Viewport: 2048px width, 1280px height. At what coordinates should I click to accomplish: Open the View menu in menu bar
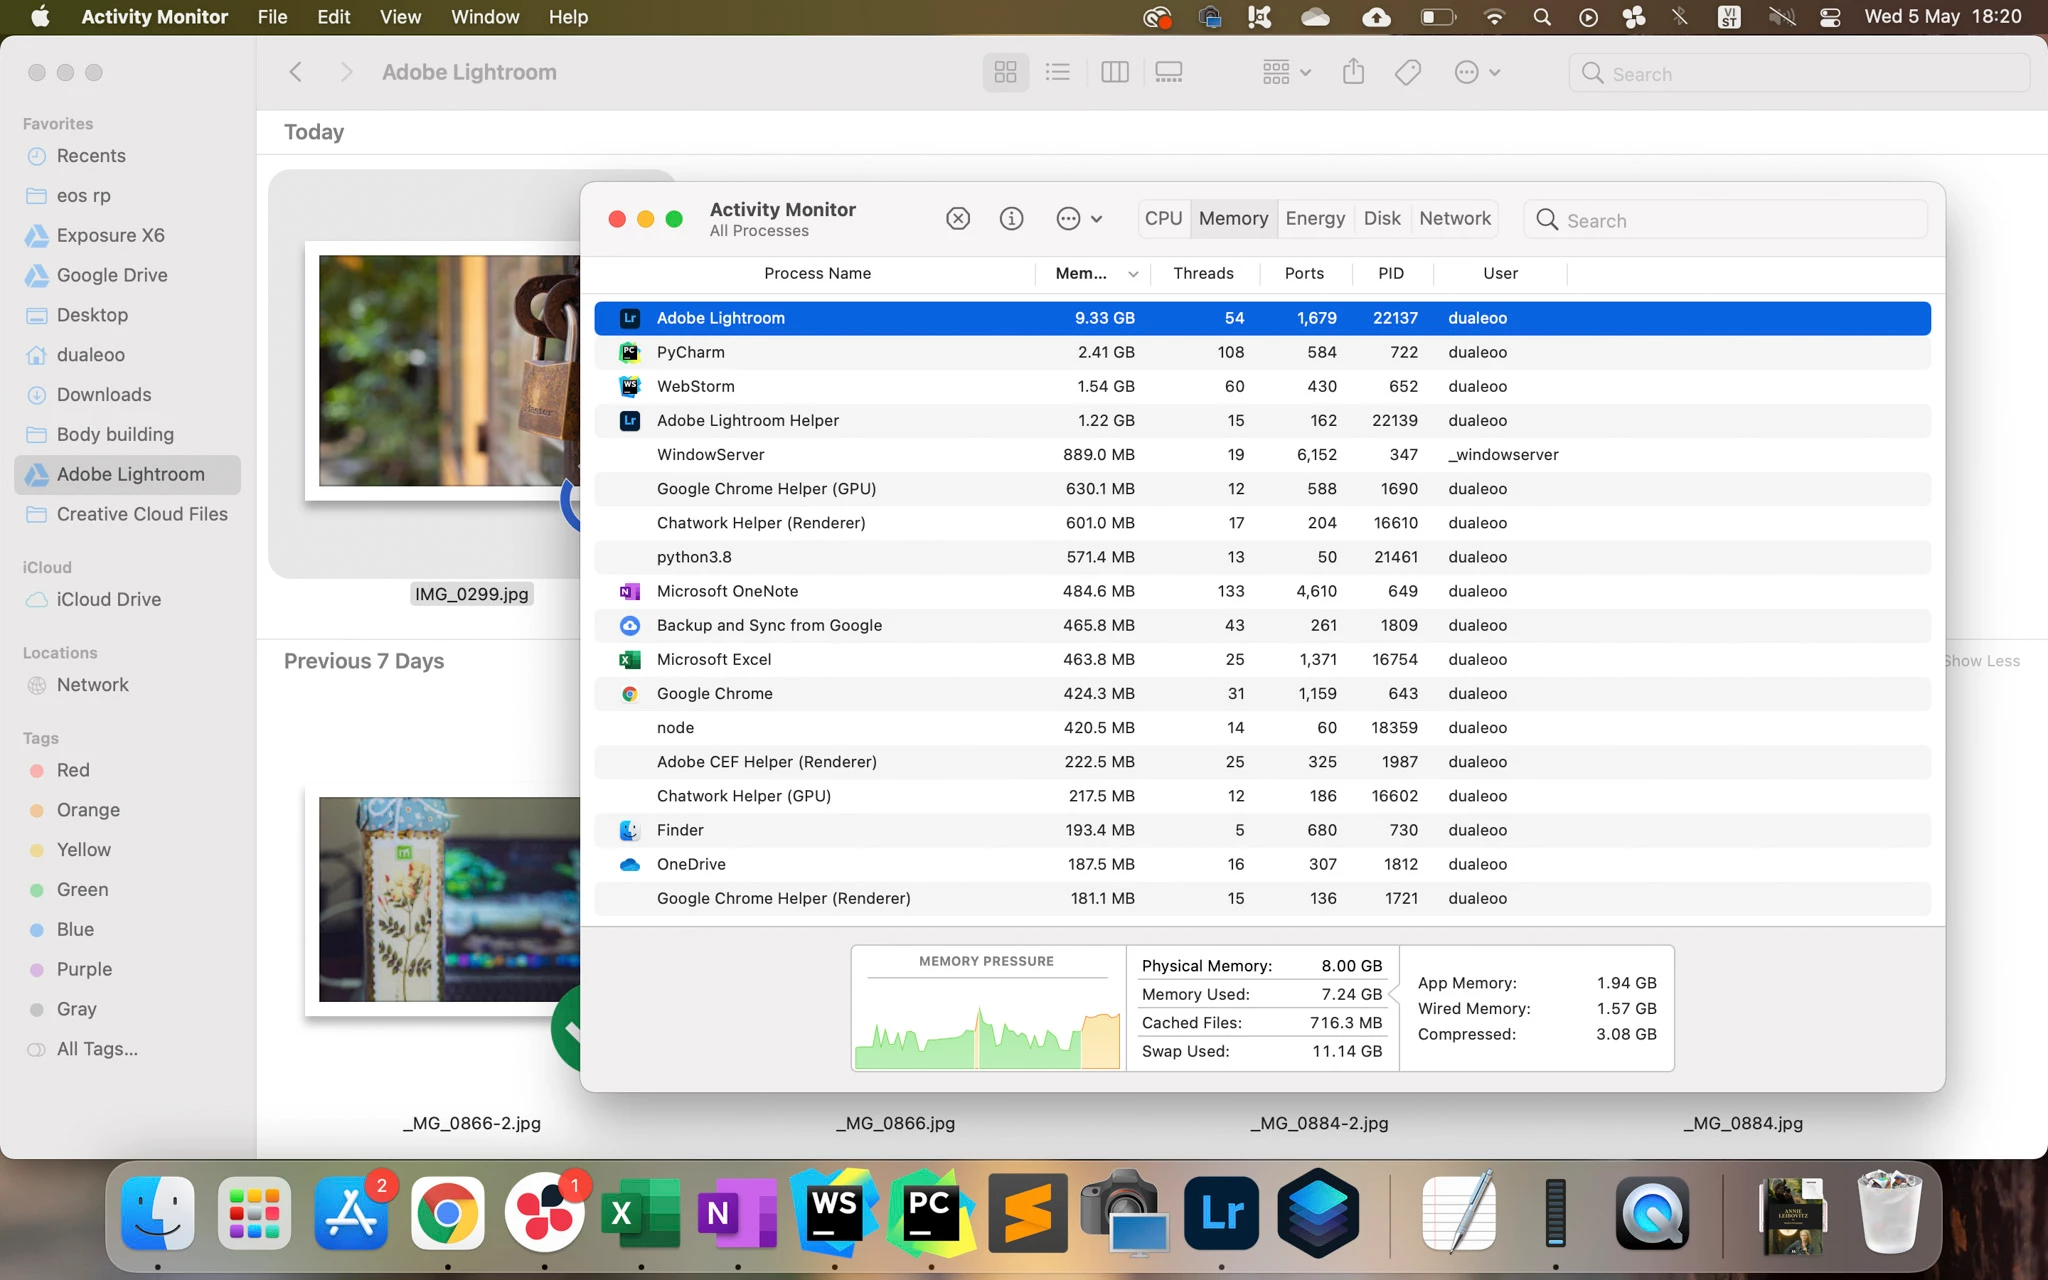tap(400, 17)
